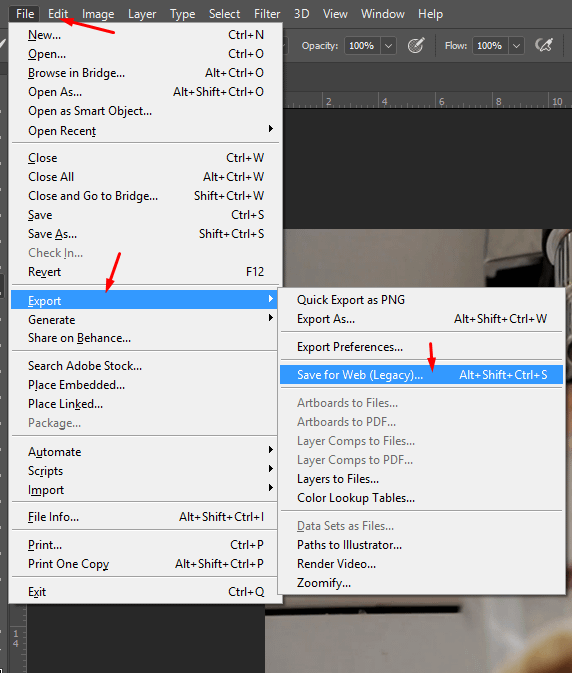
Task: Click the Opacity 100% value field
Action: (x=362, y=46)
